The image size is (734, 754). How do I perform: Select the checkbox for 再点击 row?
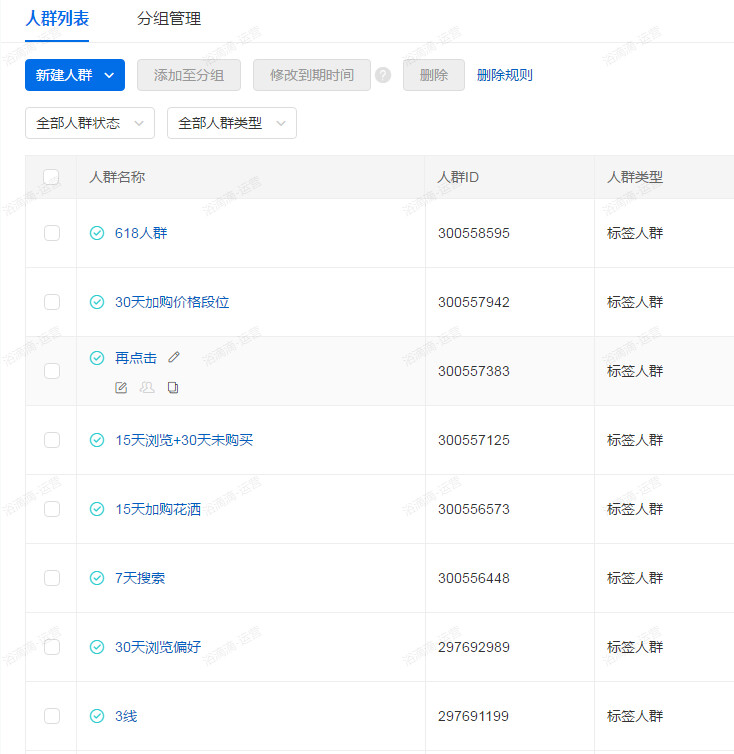pos(52,371)
